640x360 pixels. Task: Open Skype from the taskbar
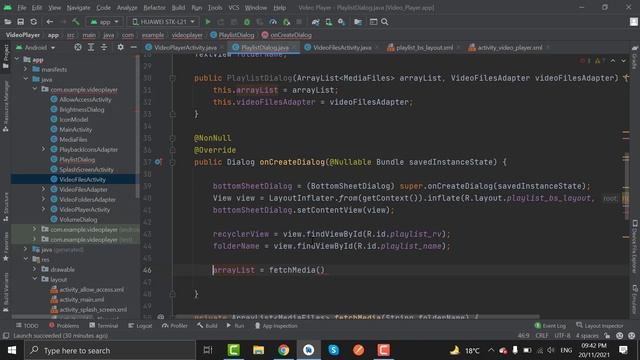tap(333, 350)
